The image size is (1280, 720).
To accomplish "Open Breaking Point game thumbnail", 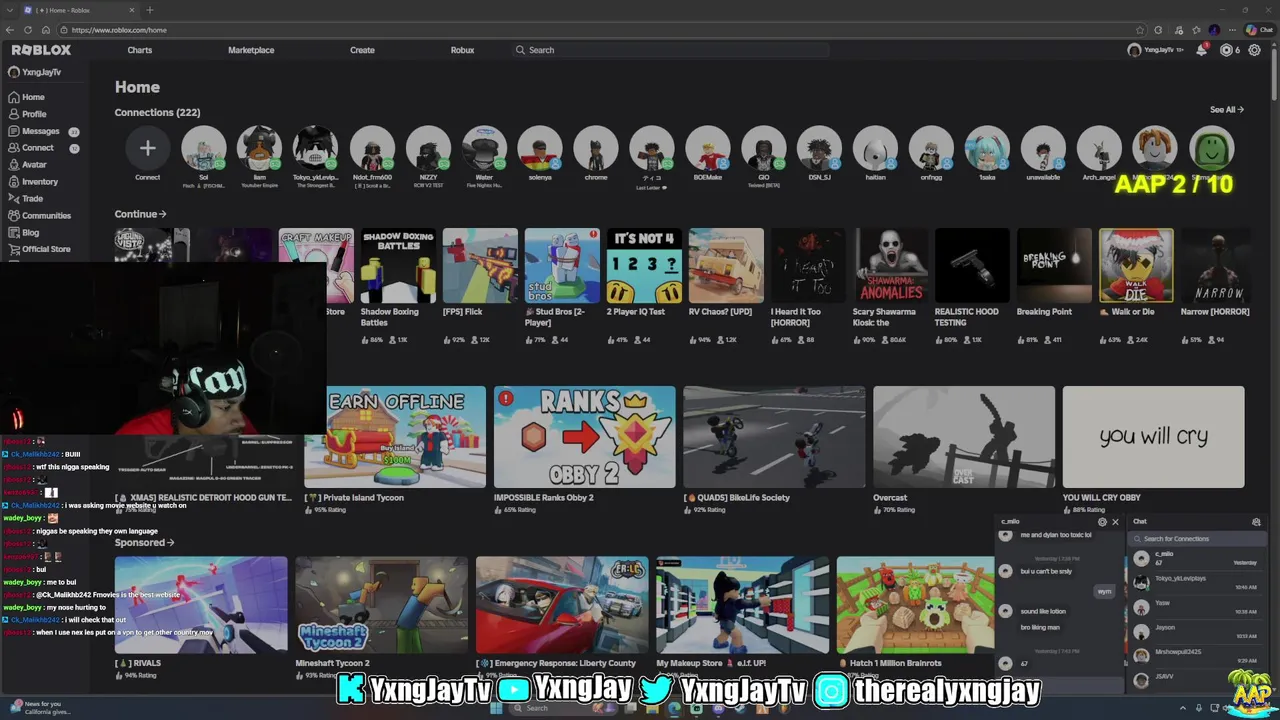I will tap(1054, 265).
